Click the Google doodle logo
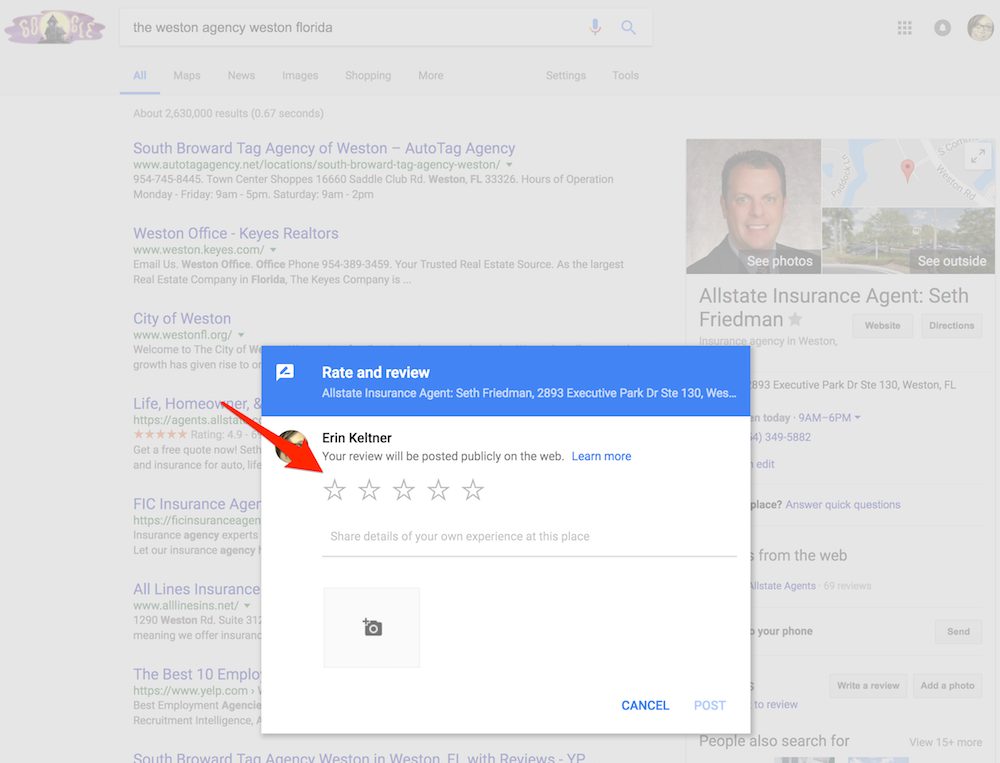The height and width of the screenshot is (763, 1000). (55, 27)
